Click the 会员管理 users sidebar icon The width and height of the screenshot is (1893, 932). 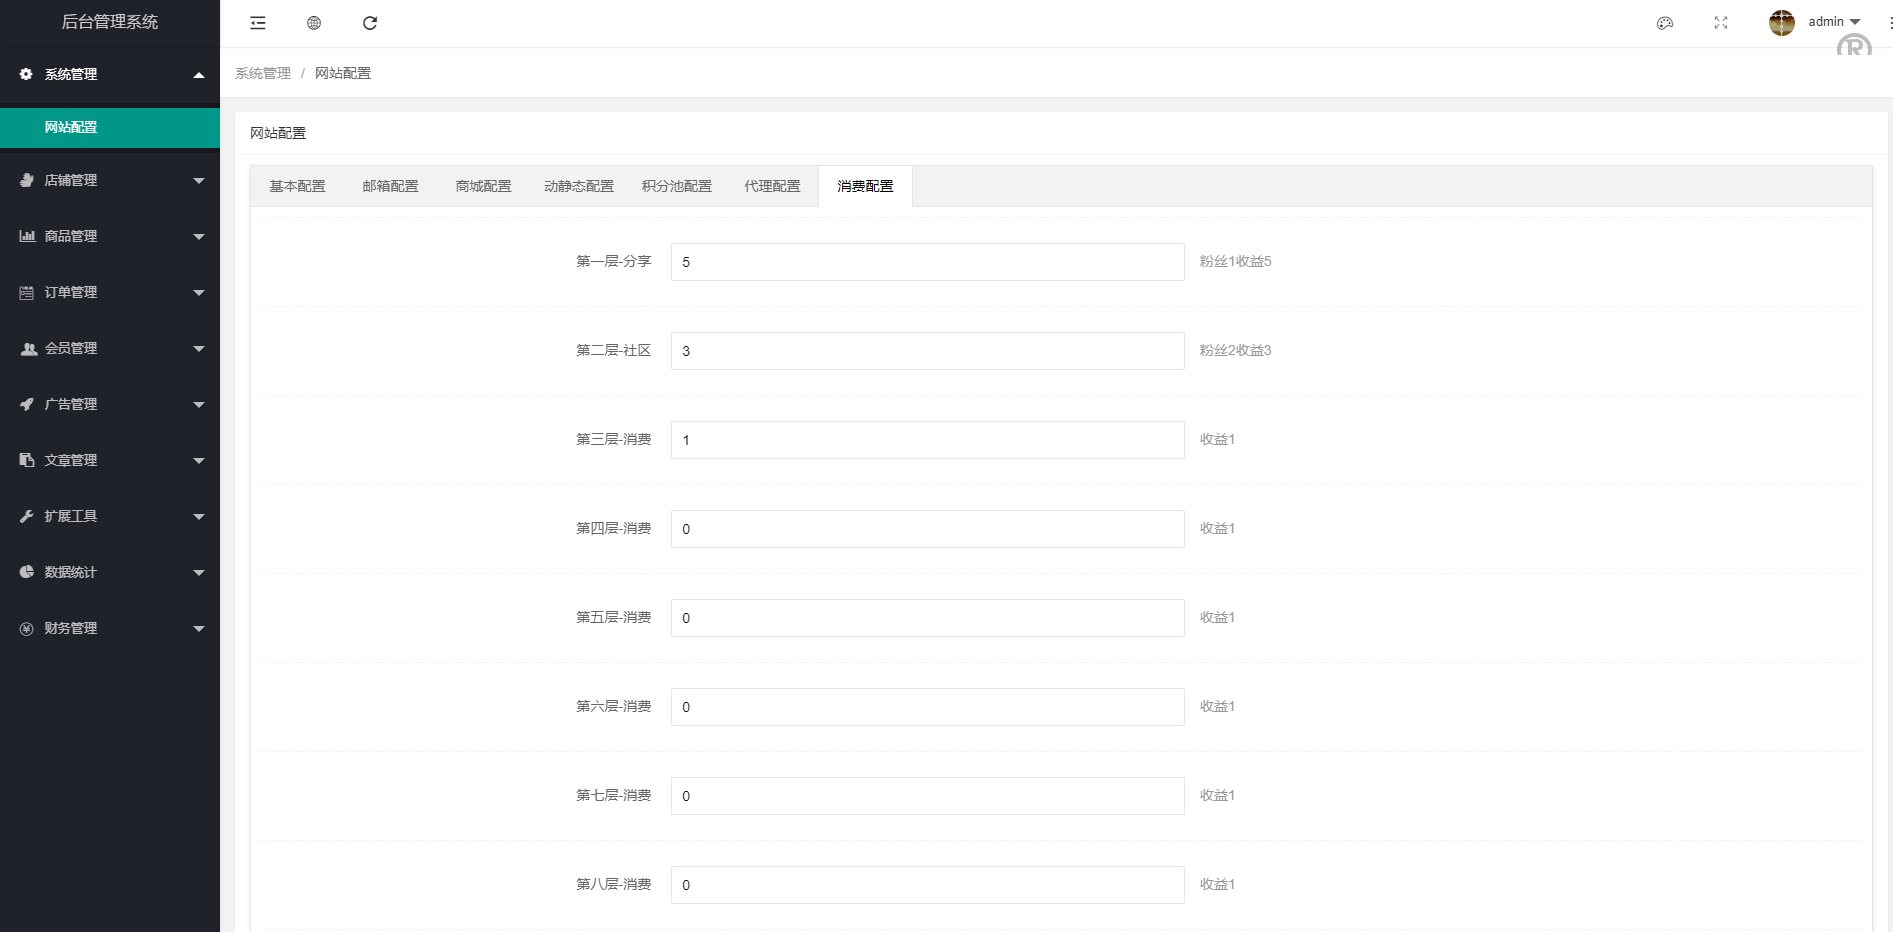click(x=26, y=348)
